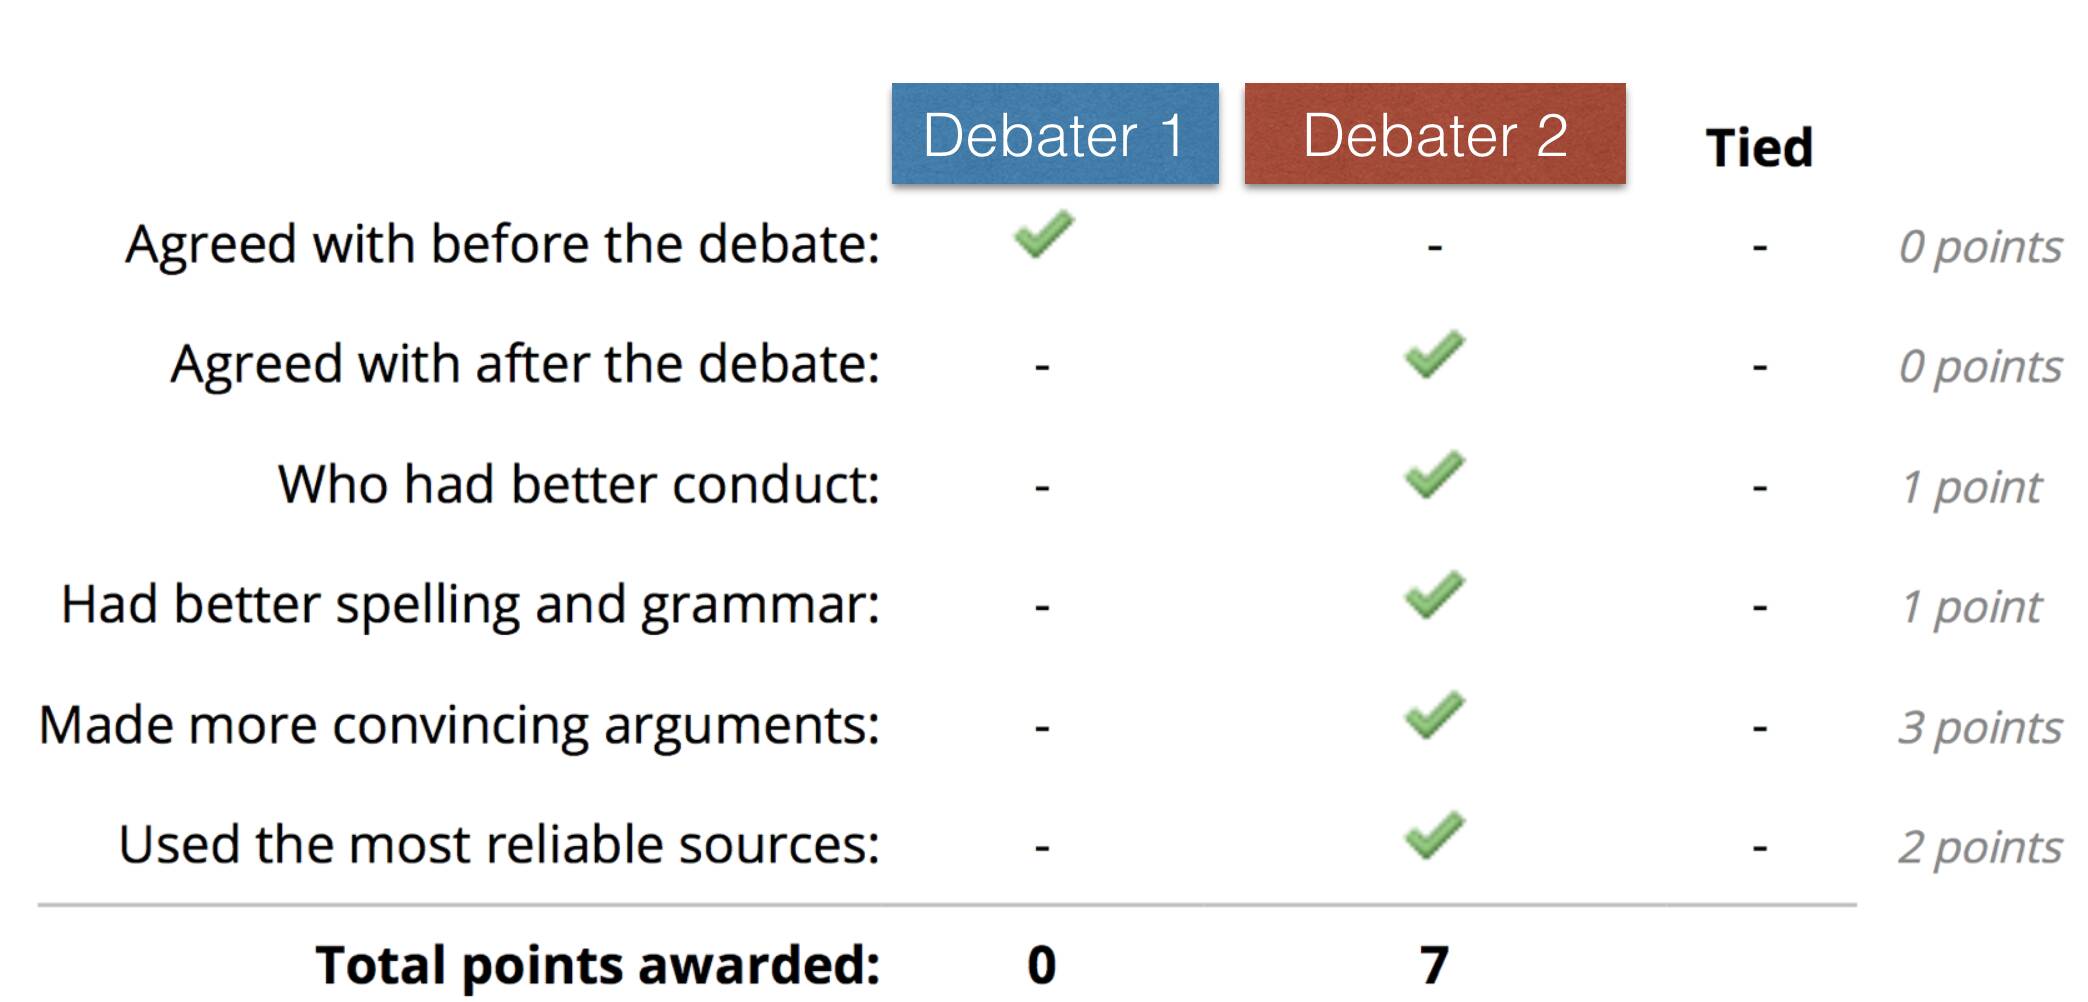2088x1002 pixels.
Task: Click Debater 2 checkmark for spelling and grammar
Action: (x=1434, y=594)
